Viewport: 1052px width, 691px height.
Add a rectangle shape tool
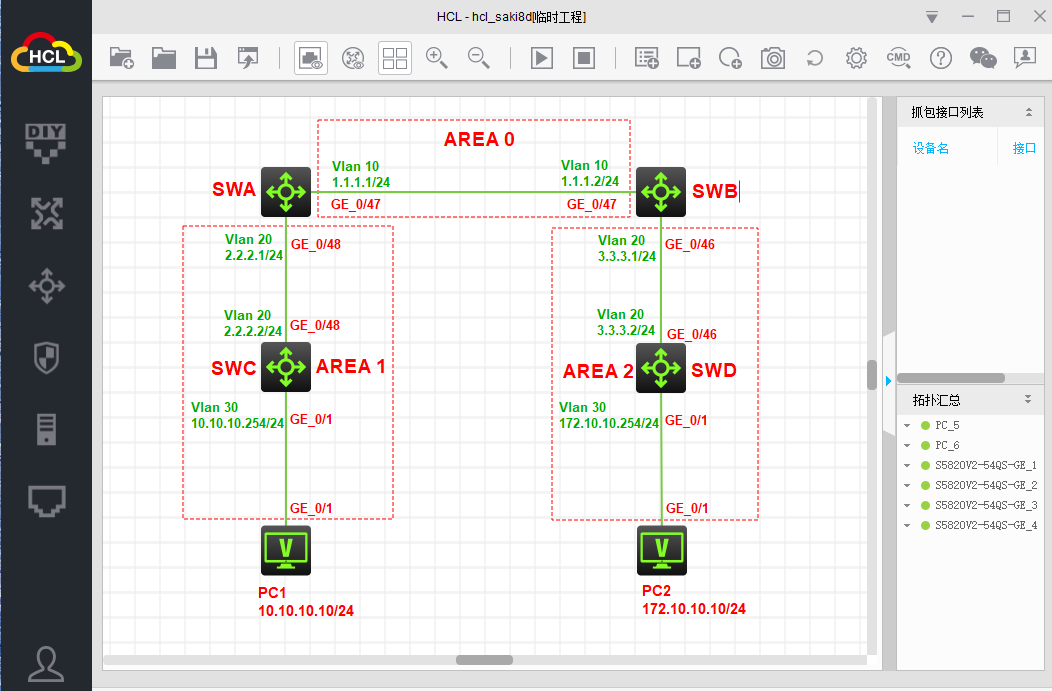click(688, 58)
